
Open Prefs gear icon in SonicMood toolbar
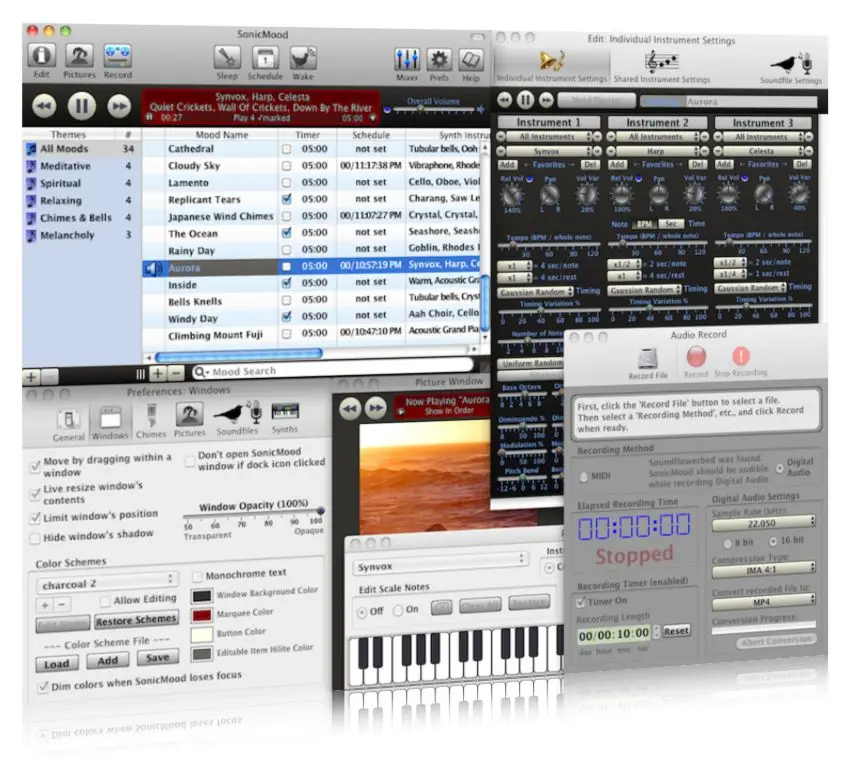pyautogui.click(x=439, y=59)
